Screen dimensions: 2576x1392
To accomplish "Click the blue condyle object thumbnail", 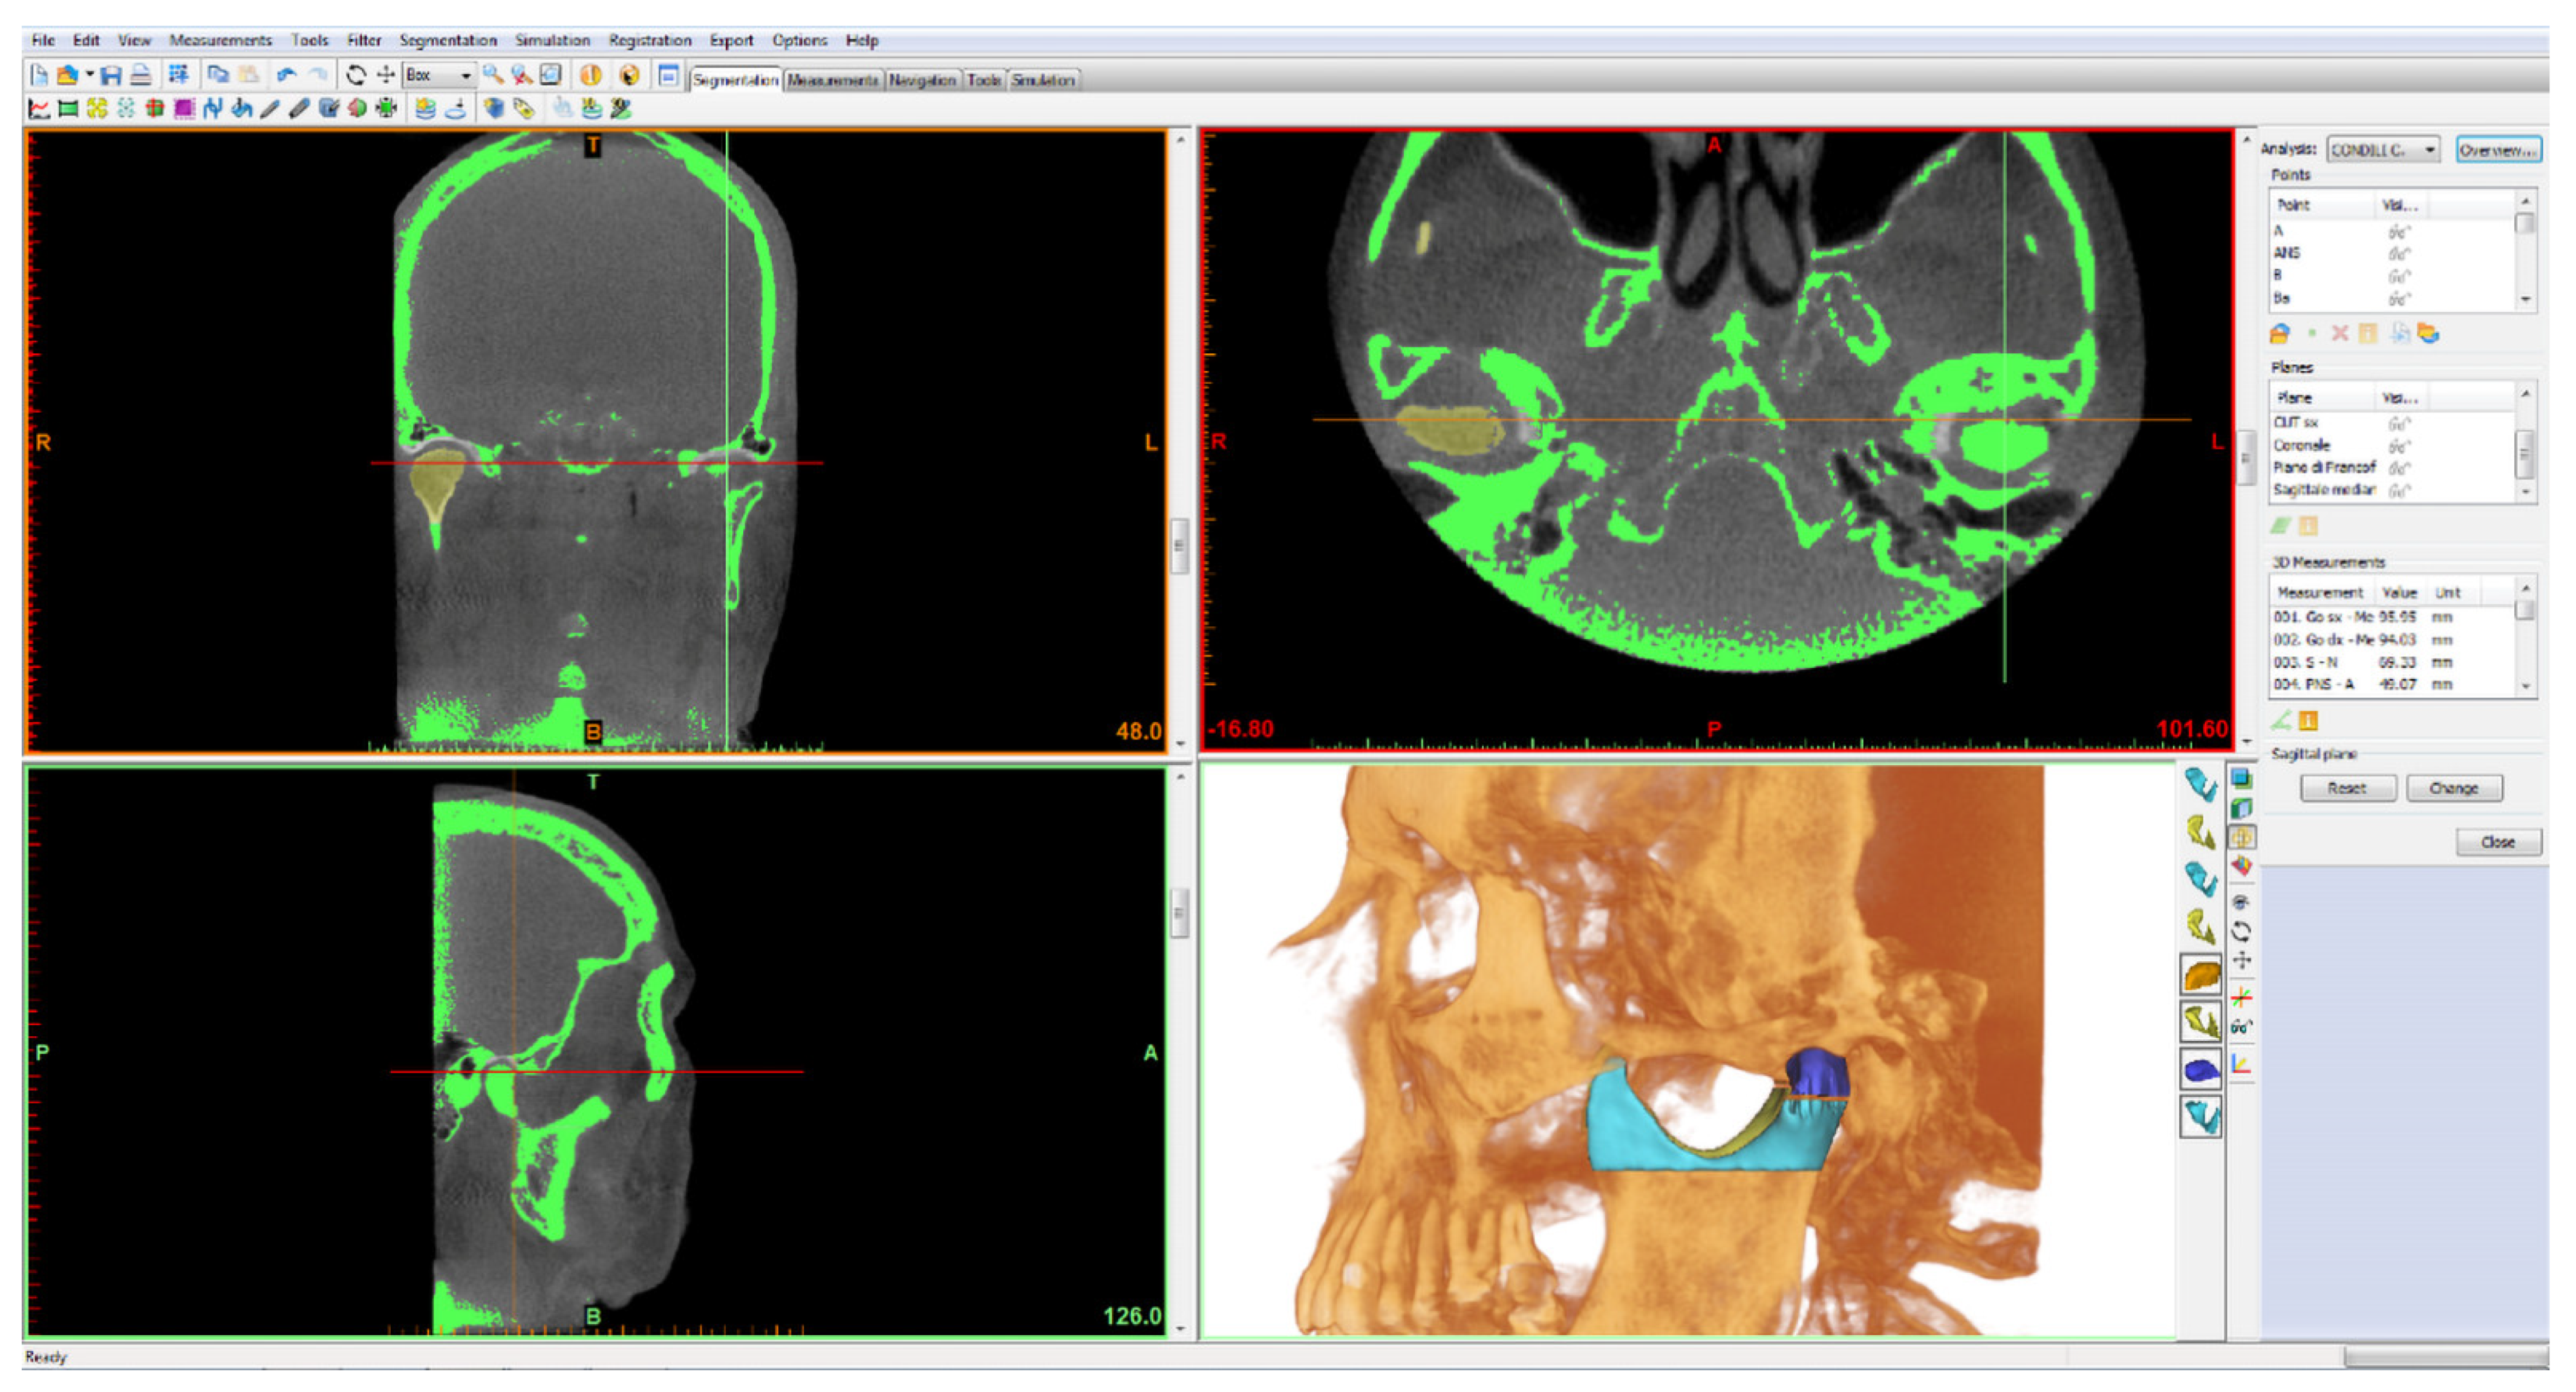I will (2201, 1071).
